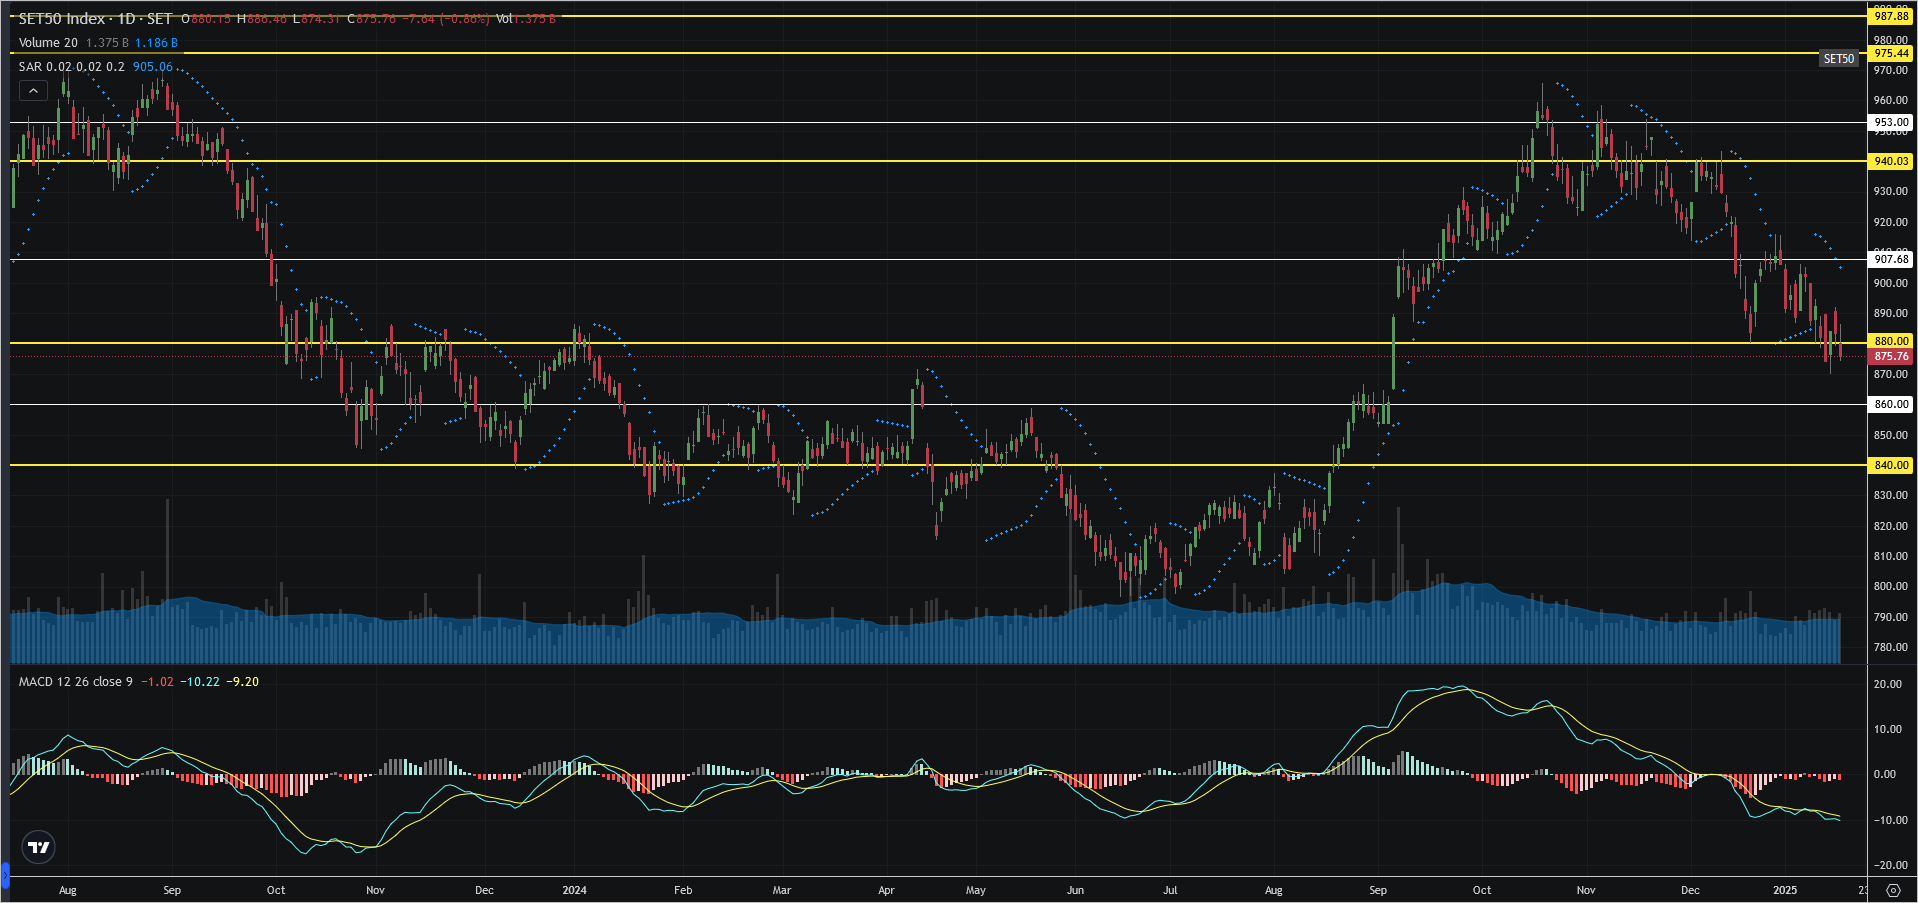
Task: Click the blue 905.06 SAR value
Action: point(153,67)
